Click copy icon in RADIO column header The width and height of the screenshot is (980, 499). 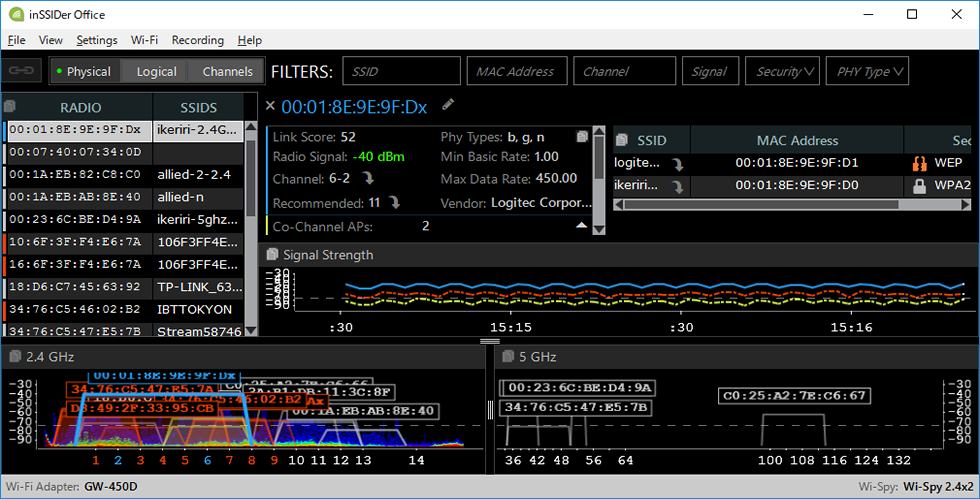[9, 106]
